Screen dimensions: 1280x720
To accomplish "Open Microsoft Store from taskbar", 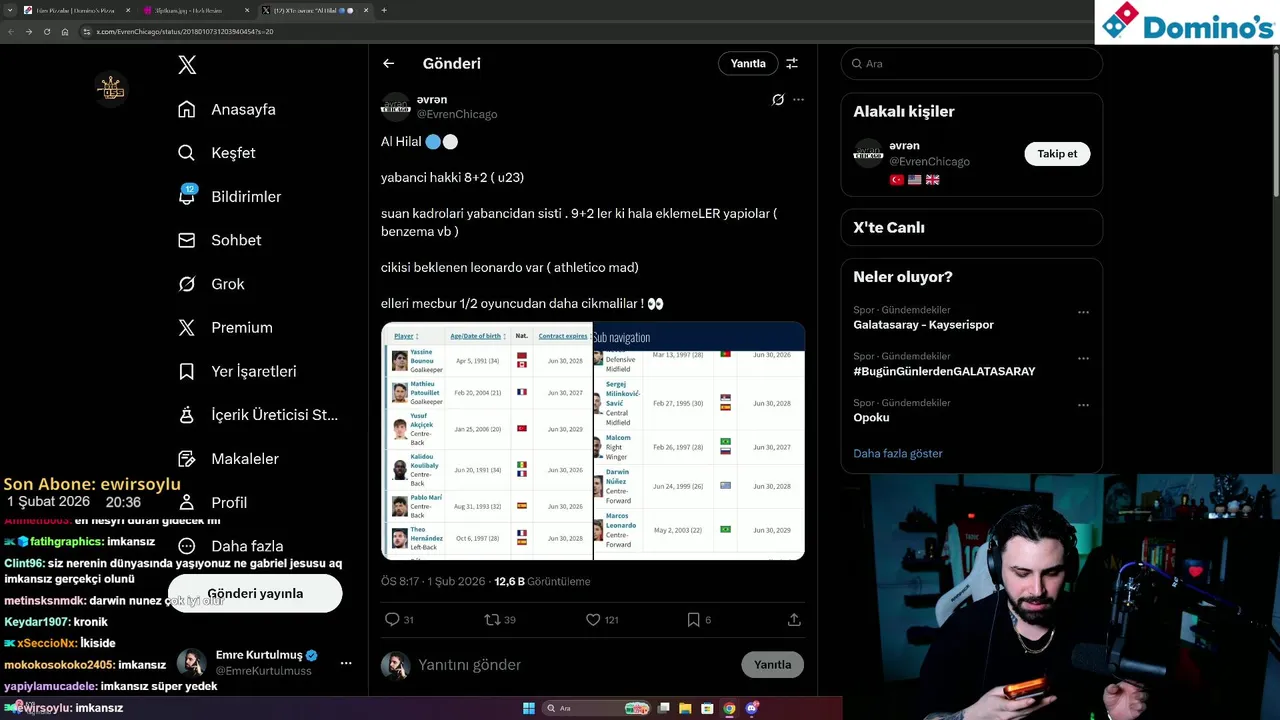I will click(707, 708).
